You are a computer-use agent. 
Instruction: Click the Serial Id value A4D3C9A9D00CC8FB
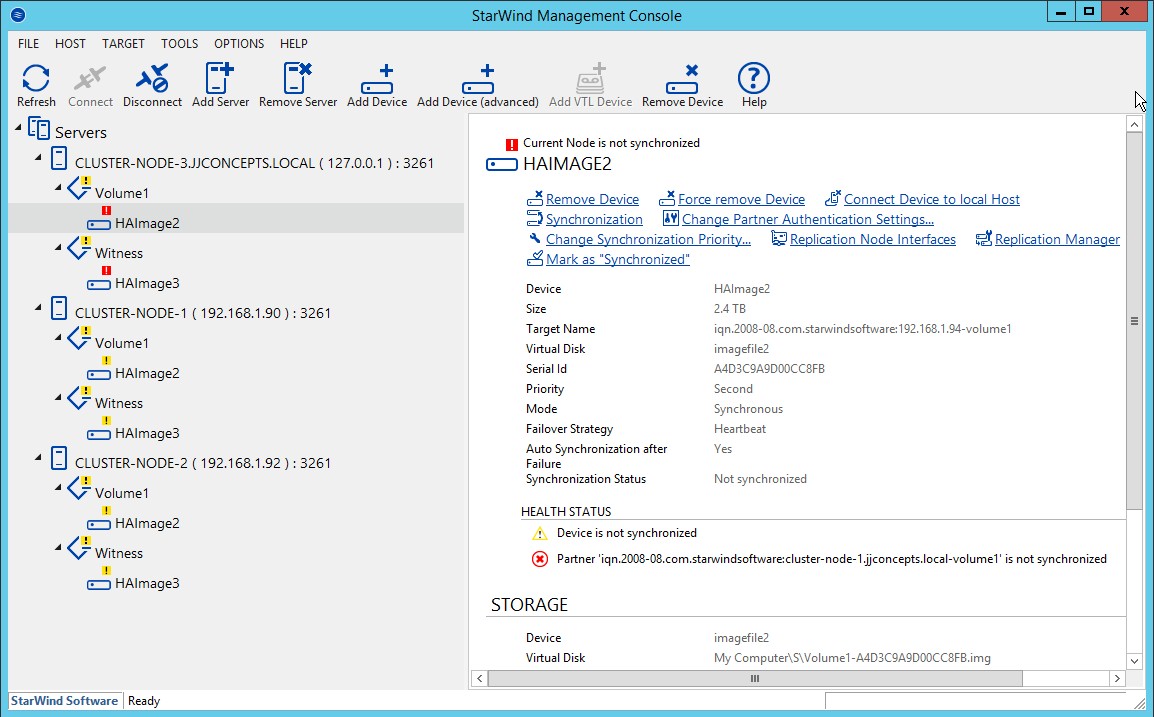pos(769,369)
